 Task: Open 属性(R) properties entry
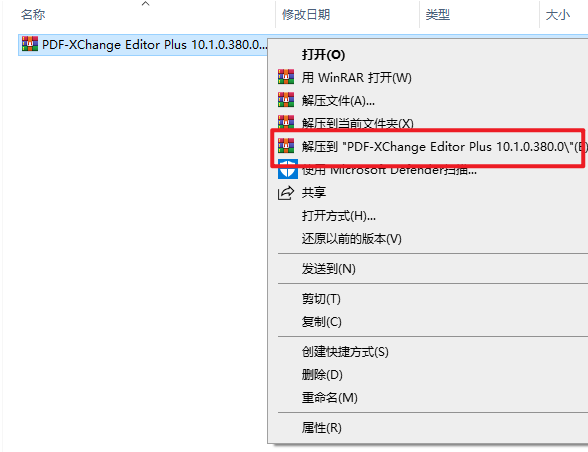[322, 428]
